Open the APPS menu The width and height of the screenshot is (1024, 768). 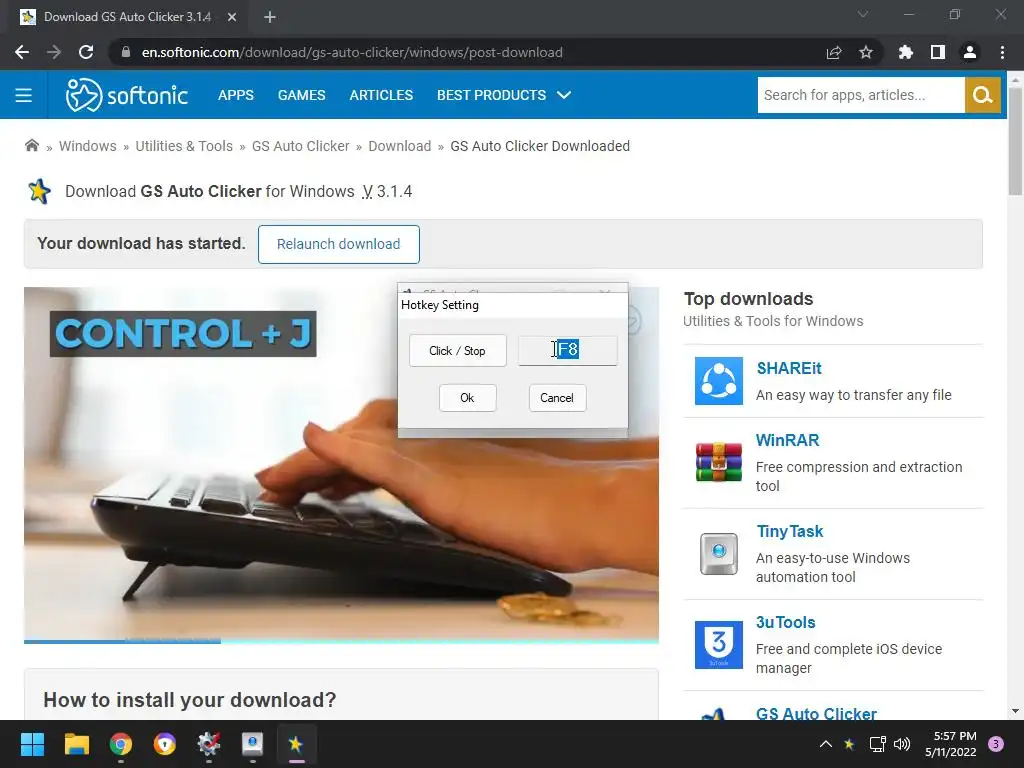(236, 95)
